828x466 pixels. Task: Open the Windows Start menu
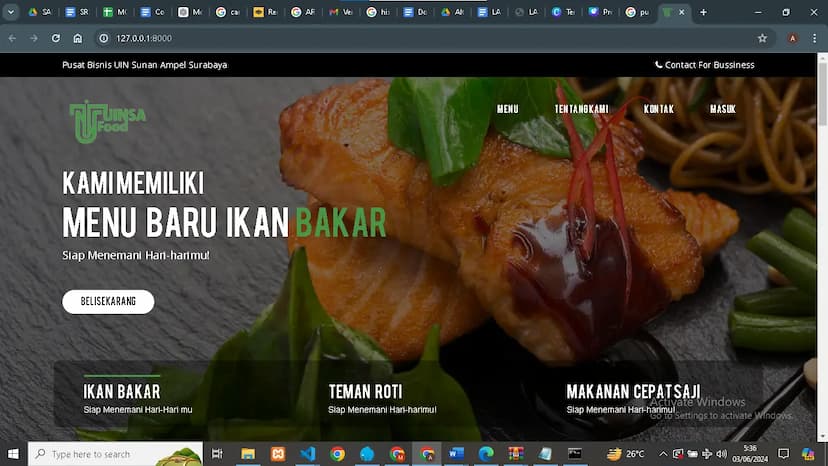pyautogui.click(x=13, y=454)
